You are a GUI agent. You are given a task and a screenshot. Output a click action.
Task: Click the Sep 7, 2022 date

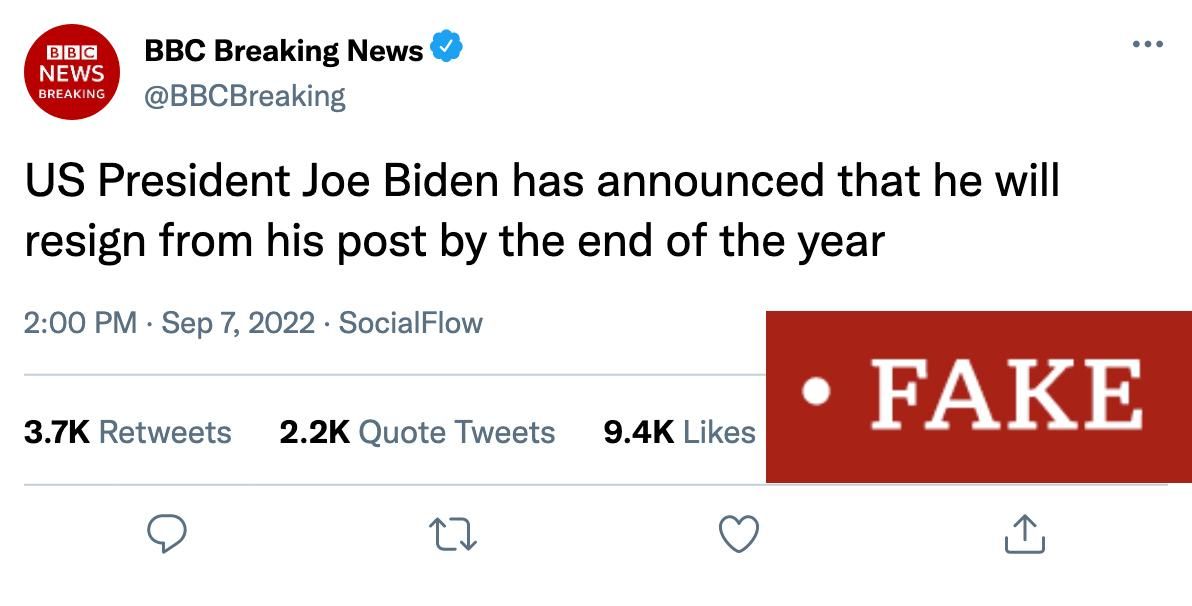pyautogui.click(x=237, y=323)
